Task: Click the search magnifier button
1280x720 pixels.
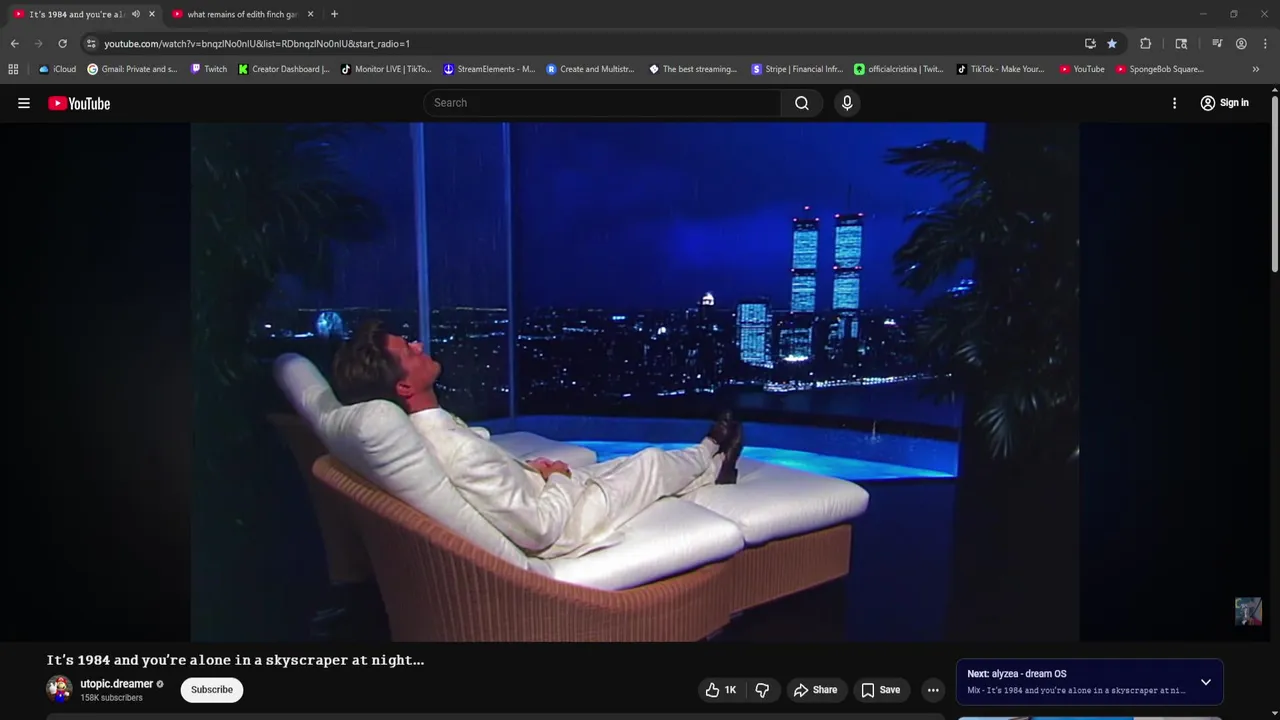Action: click(802, 103)
